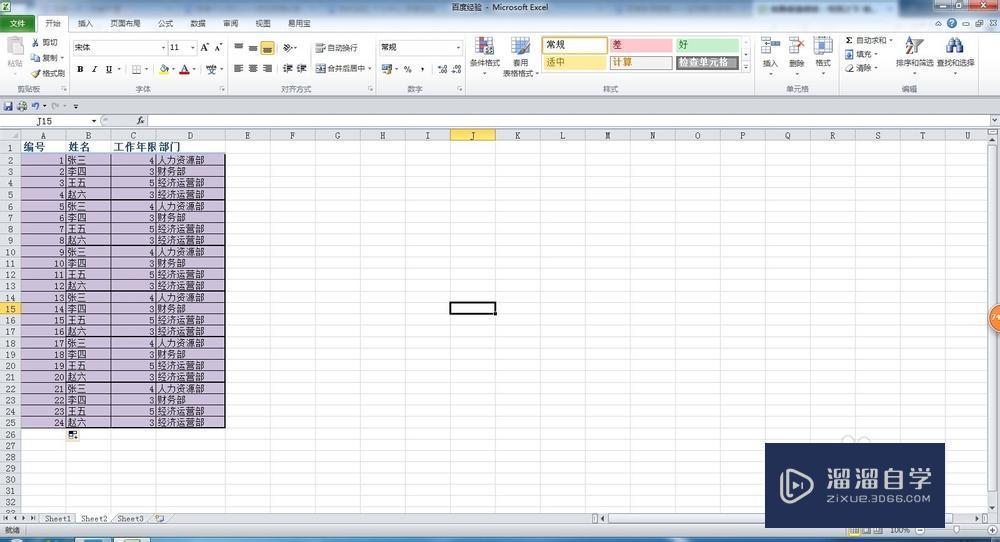Apply percent style icon
Viewport: 1000px width, 542px height.
point(408,69)
